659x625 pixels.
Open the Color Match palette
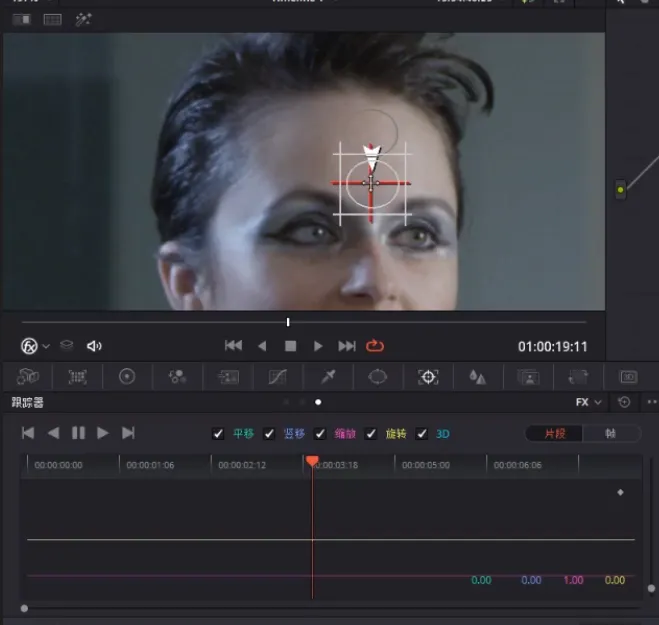click(78, 377)
